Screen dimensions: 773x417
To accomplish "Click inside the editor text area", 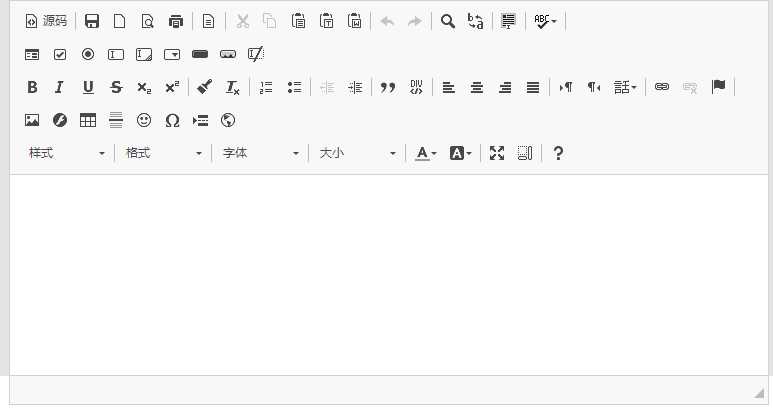I will [x=389, y=275].
